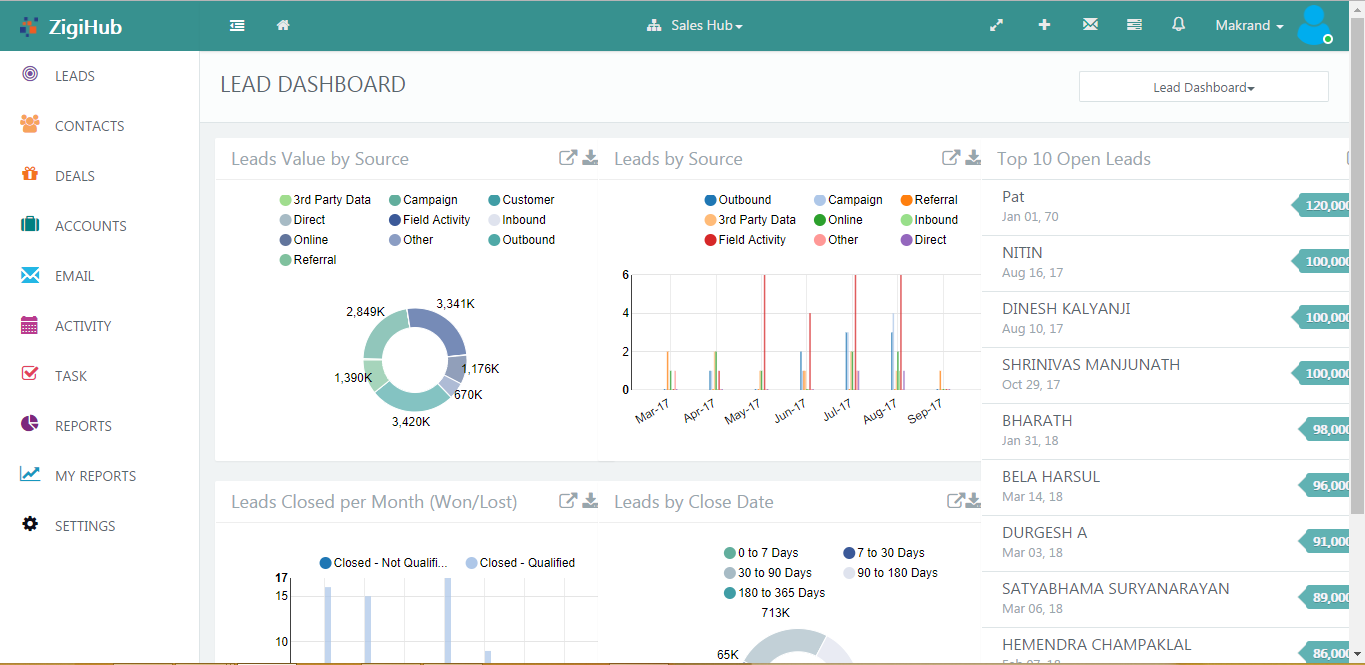
Task: Download the Leads Closed per Month chart
Action: (590, 500)
